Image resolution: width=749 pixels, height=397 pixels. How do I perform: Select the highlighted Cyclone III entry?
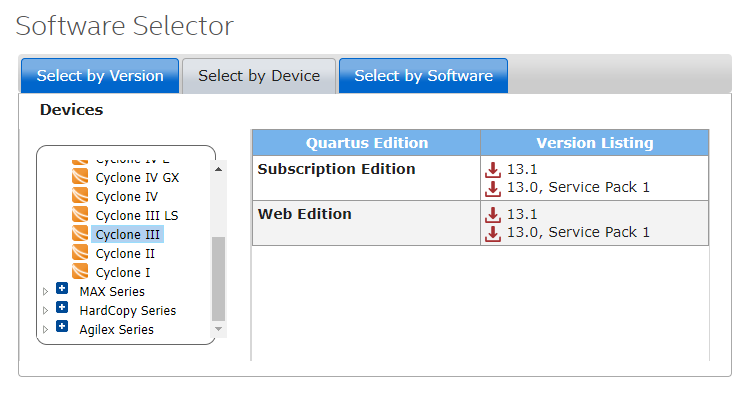click(128, 235)
